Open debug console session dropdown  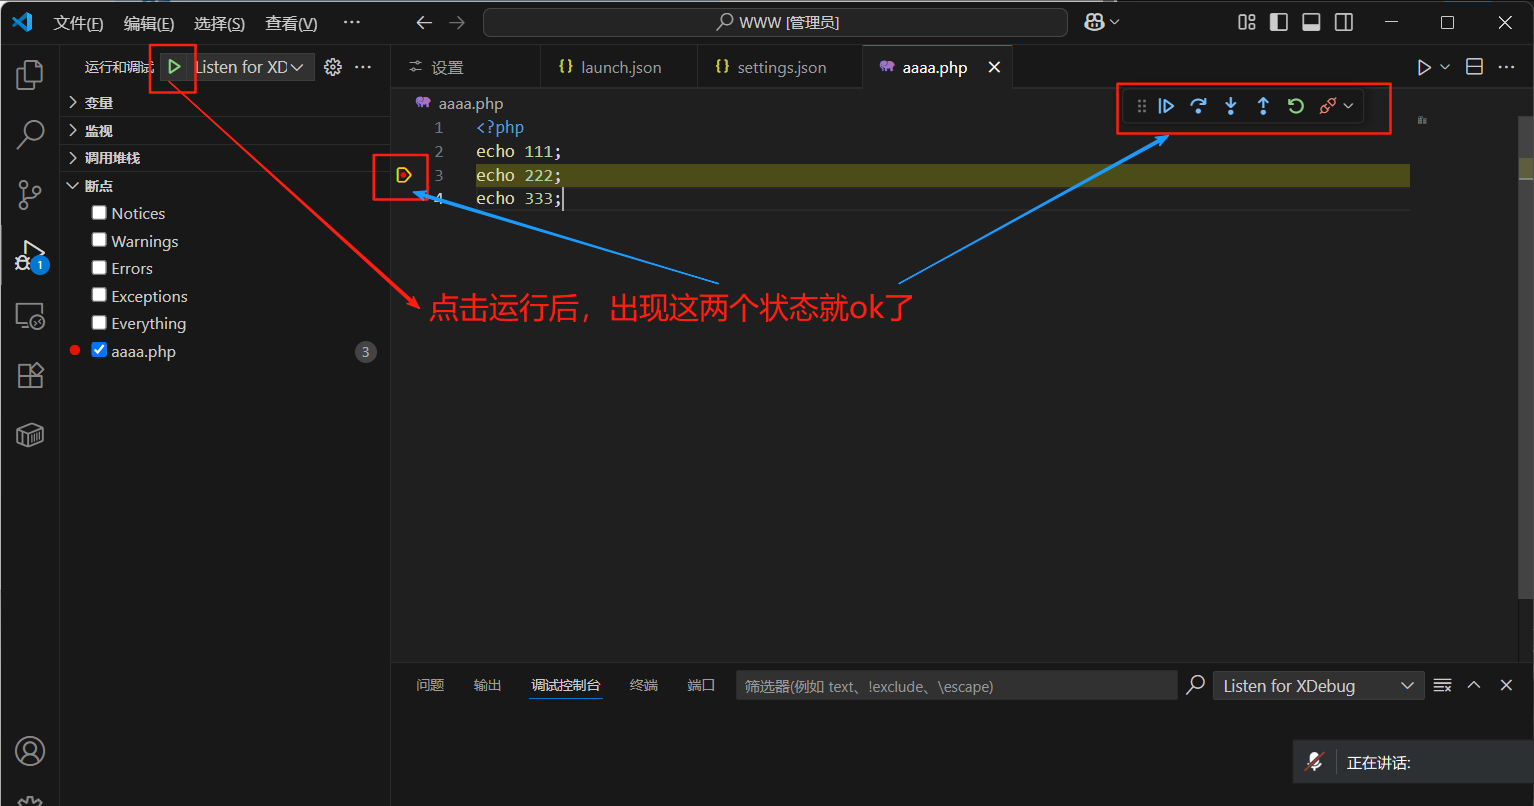click(x=1318, y=685)
